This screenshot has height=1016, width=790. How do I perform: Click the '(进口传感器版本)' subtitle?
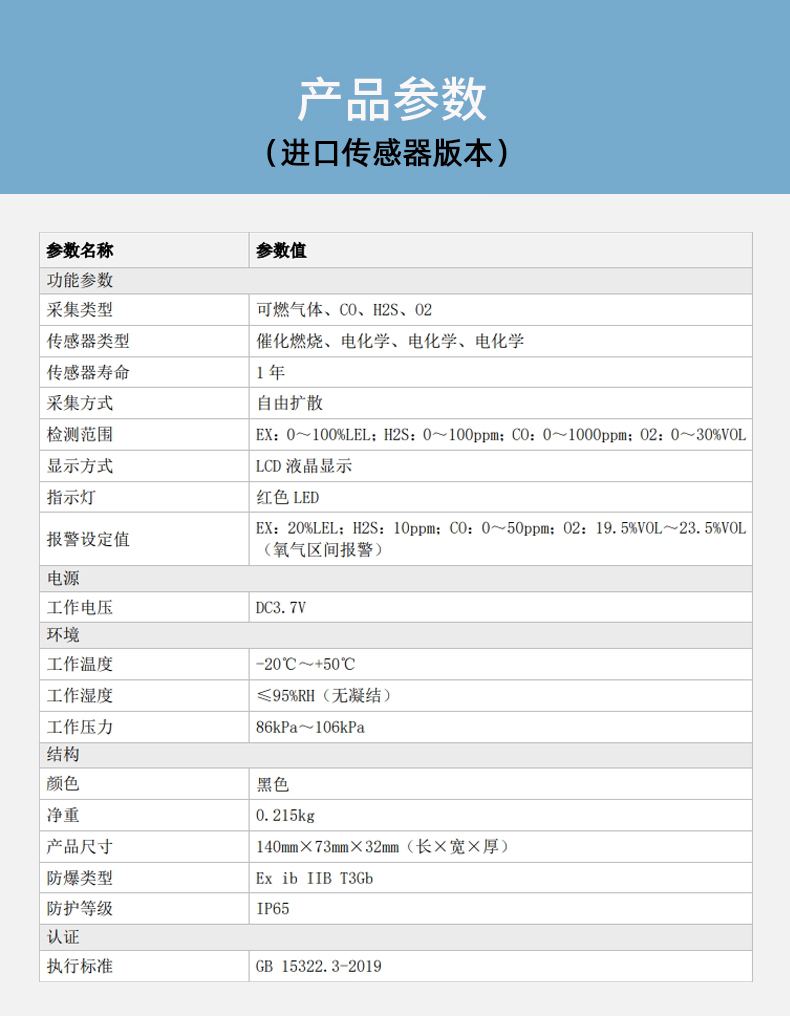(x=387, y=153)
